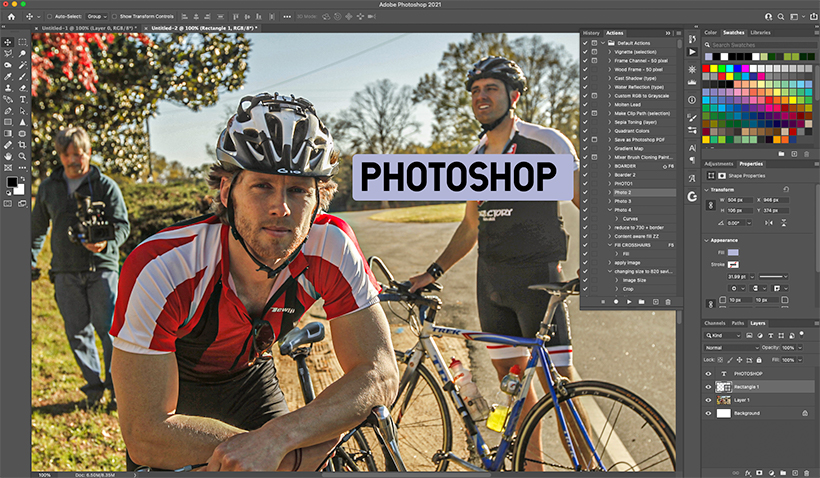Click the Fill color swatch in Appearance
Viewport: 820px width, 478px height.
point(733,252)
